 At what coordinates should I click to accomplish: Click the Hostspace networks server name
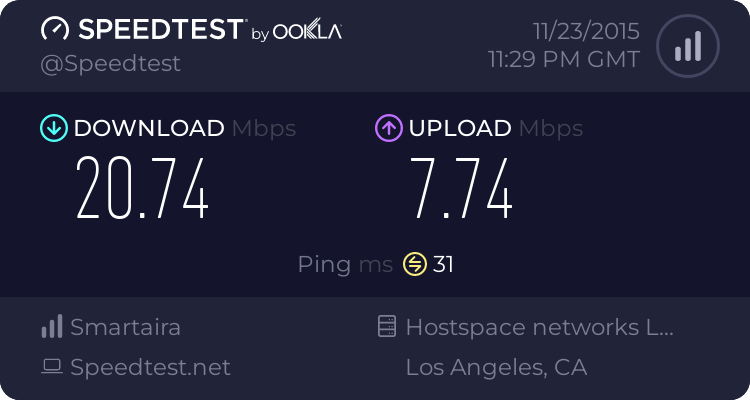pos(540,327)
